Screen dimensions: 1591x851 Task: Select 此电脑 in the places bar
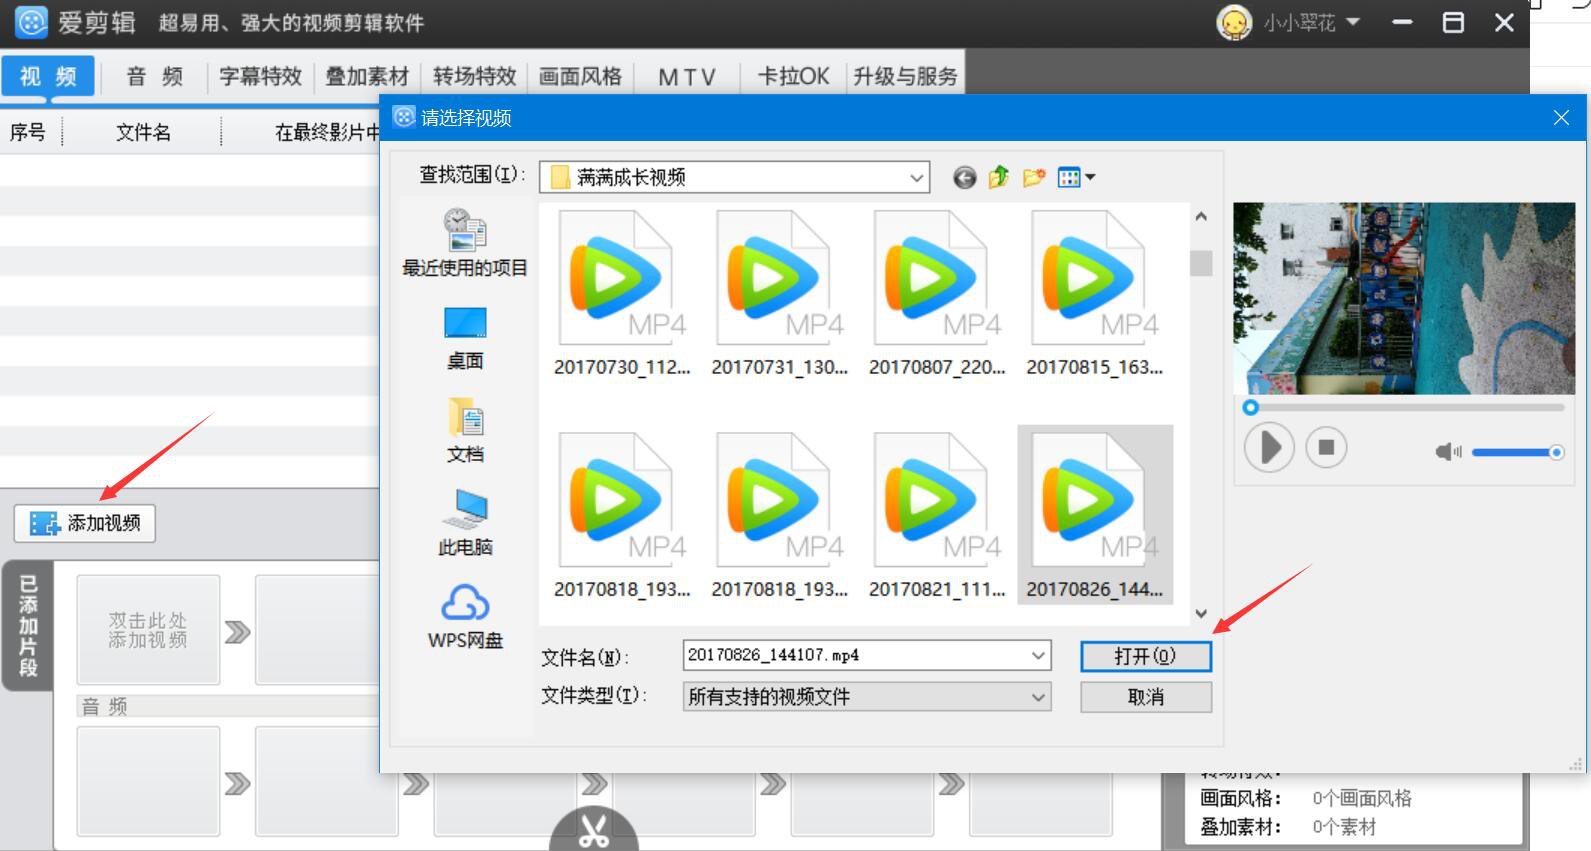(x=465, y=523)
